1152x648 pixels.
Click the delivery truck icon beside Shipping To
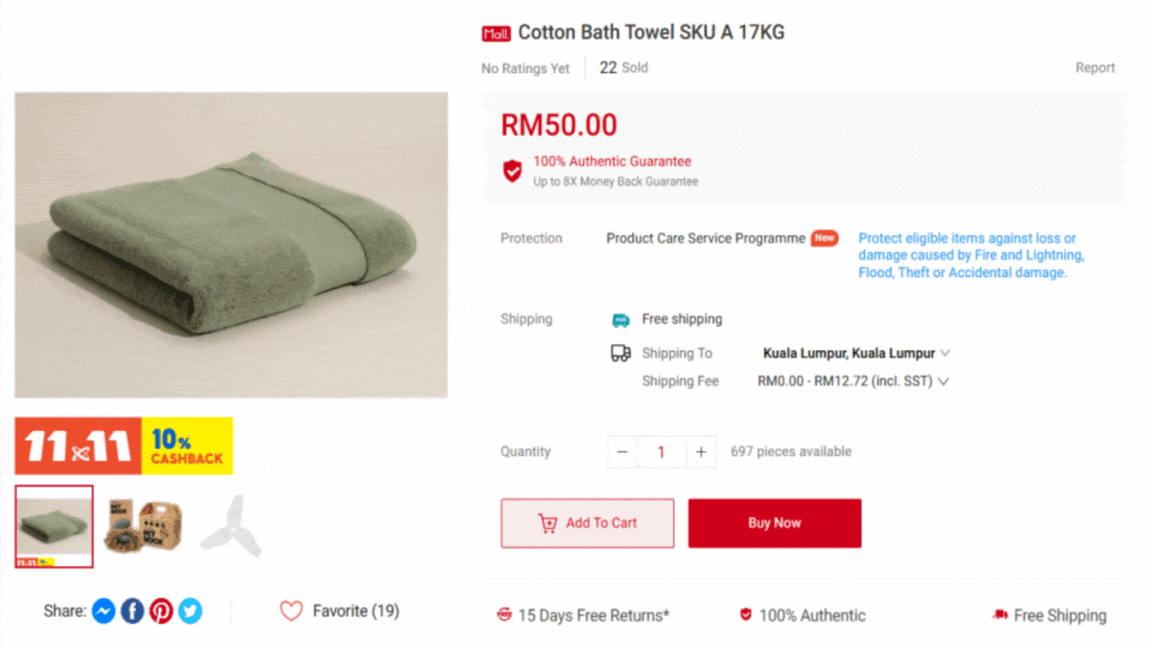tap(622, 353)
